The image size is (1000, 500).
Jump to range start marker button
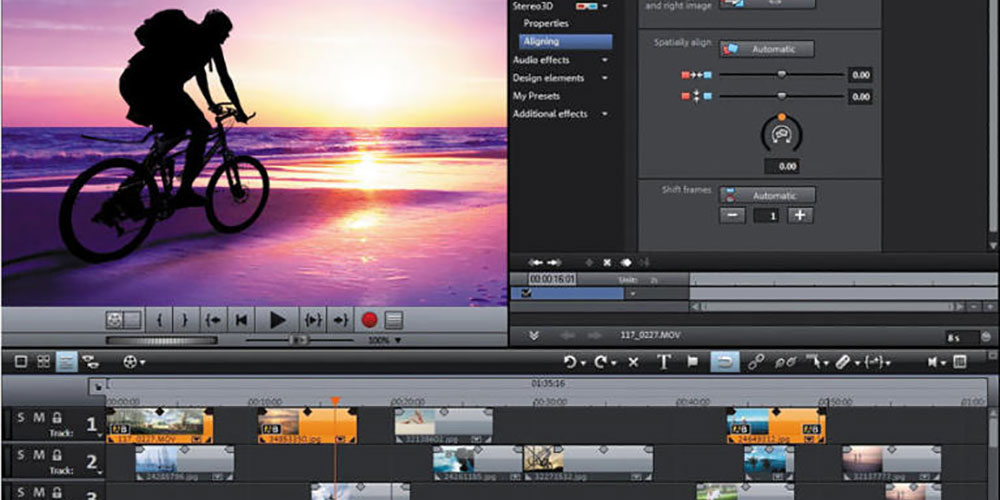pos(214,320)
